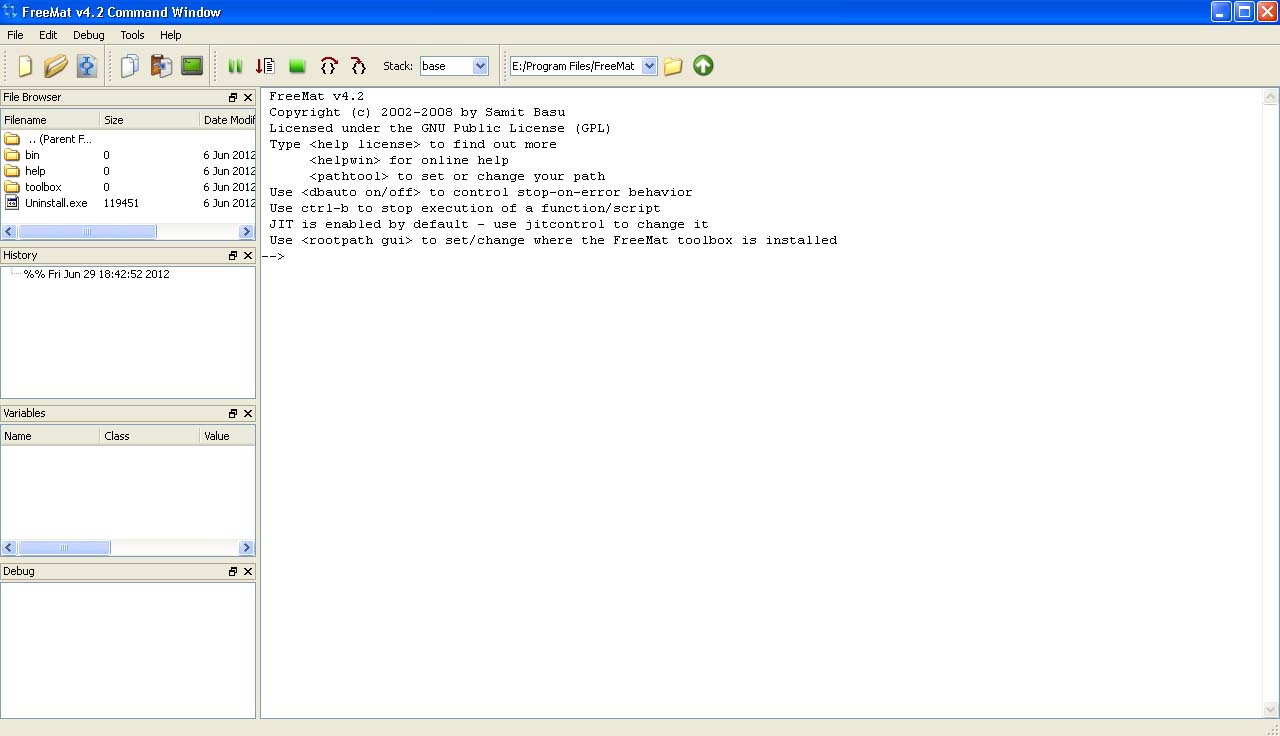The height and width of the screenshot is (736, 1280).
Task: Select the Fri Jun 29 history entry
Action: [97, 274]
